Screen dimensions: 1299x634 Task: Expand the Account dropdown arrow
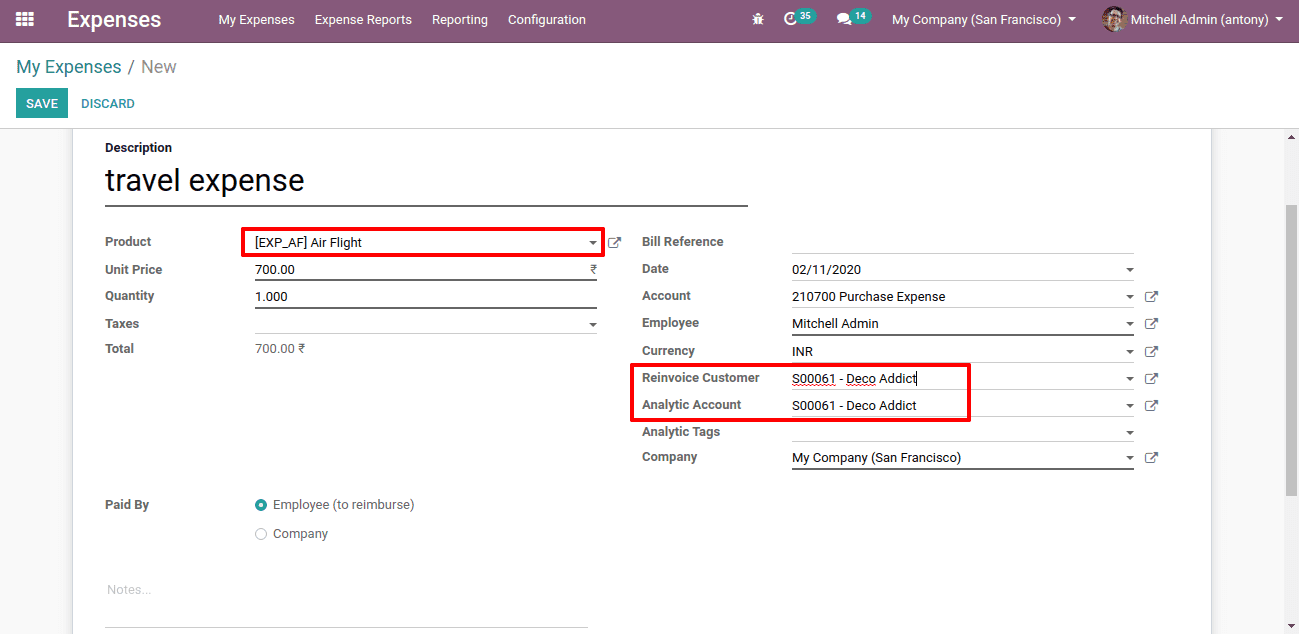(x=1129, y=297)
